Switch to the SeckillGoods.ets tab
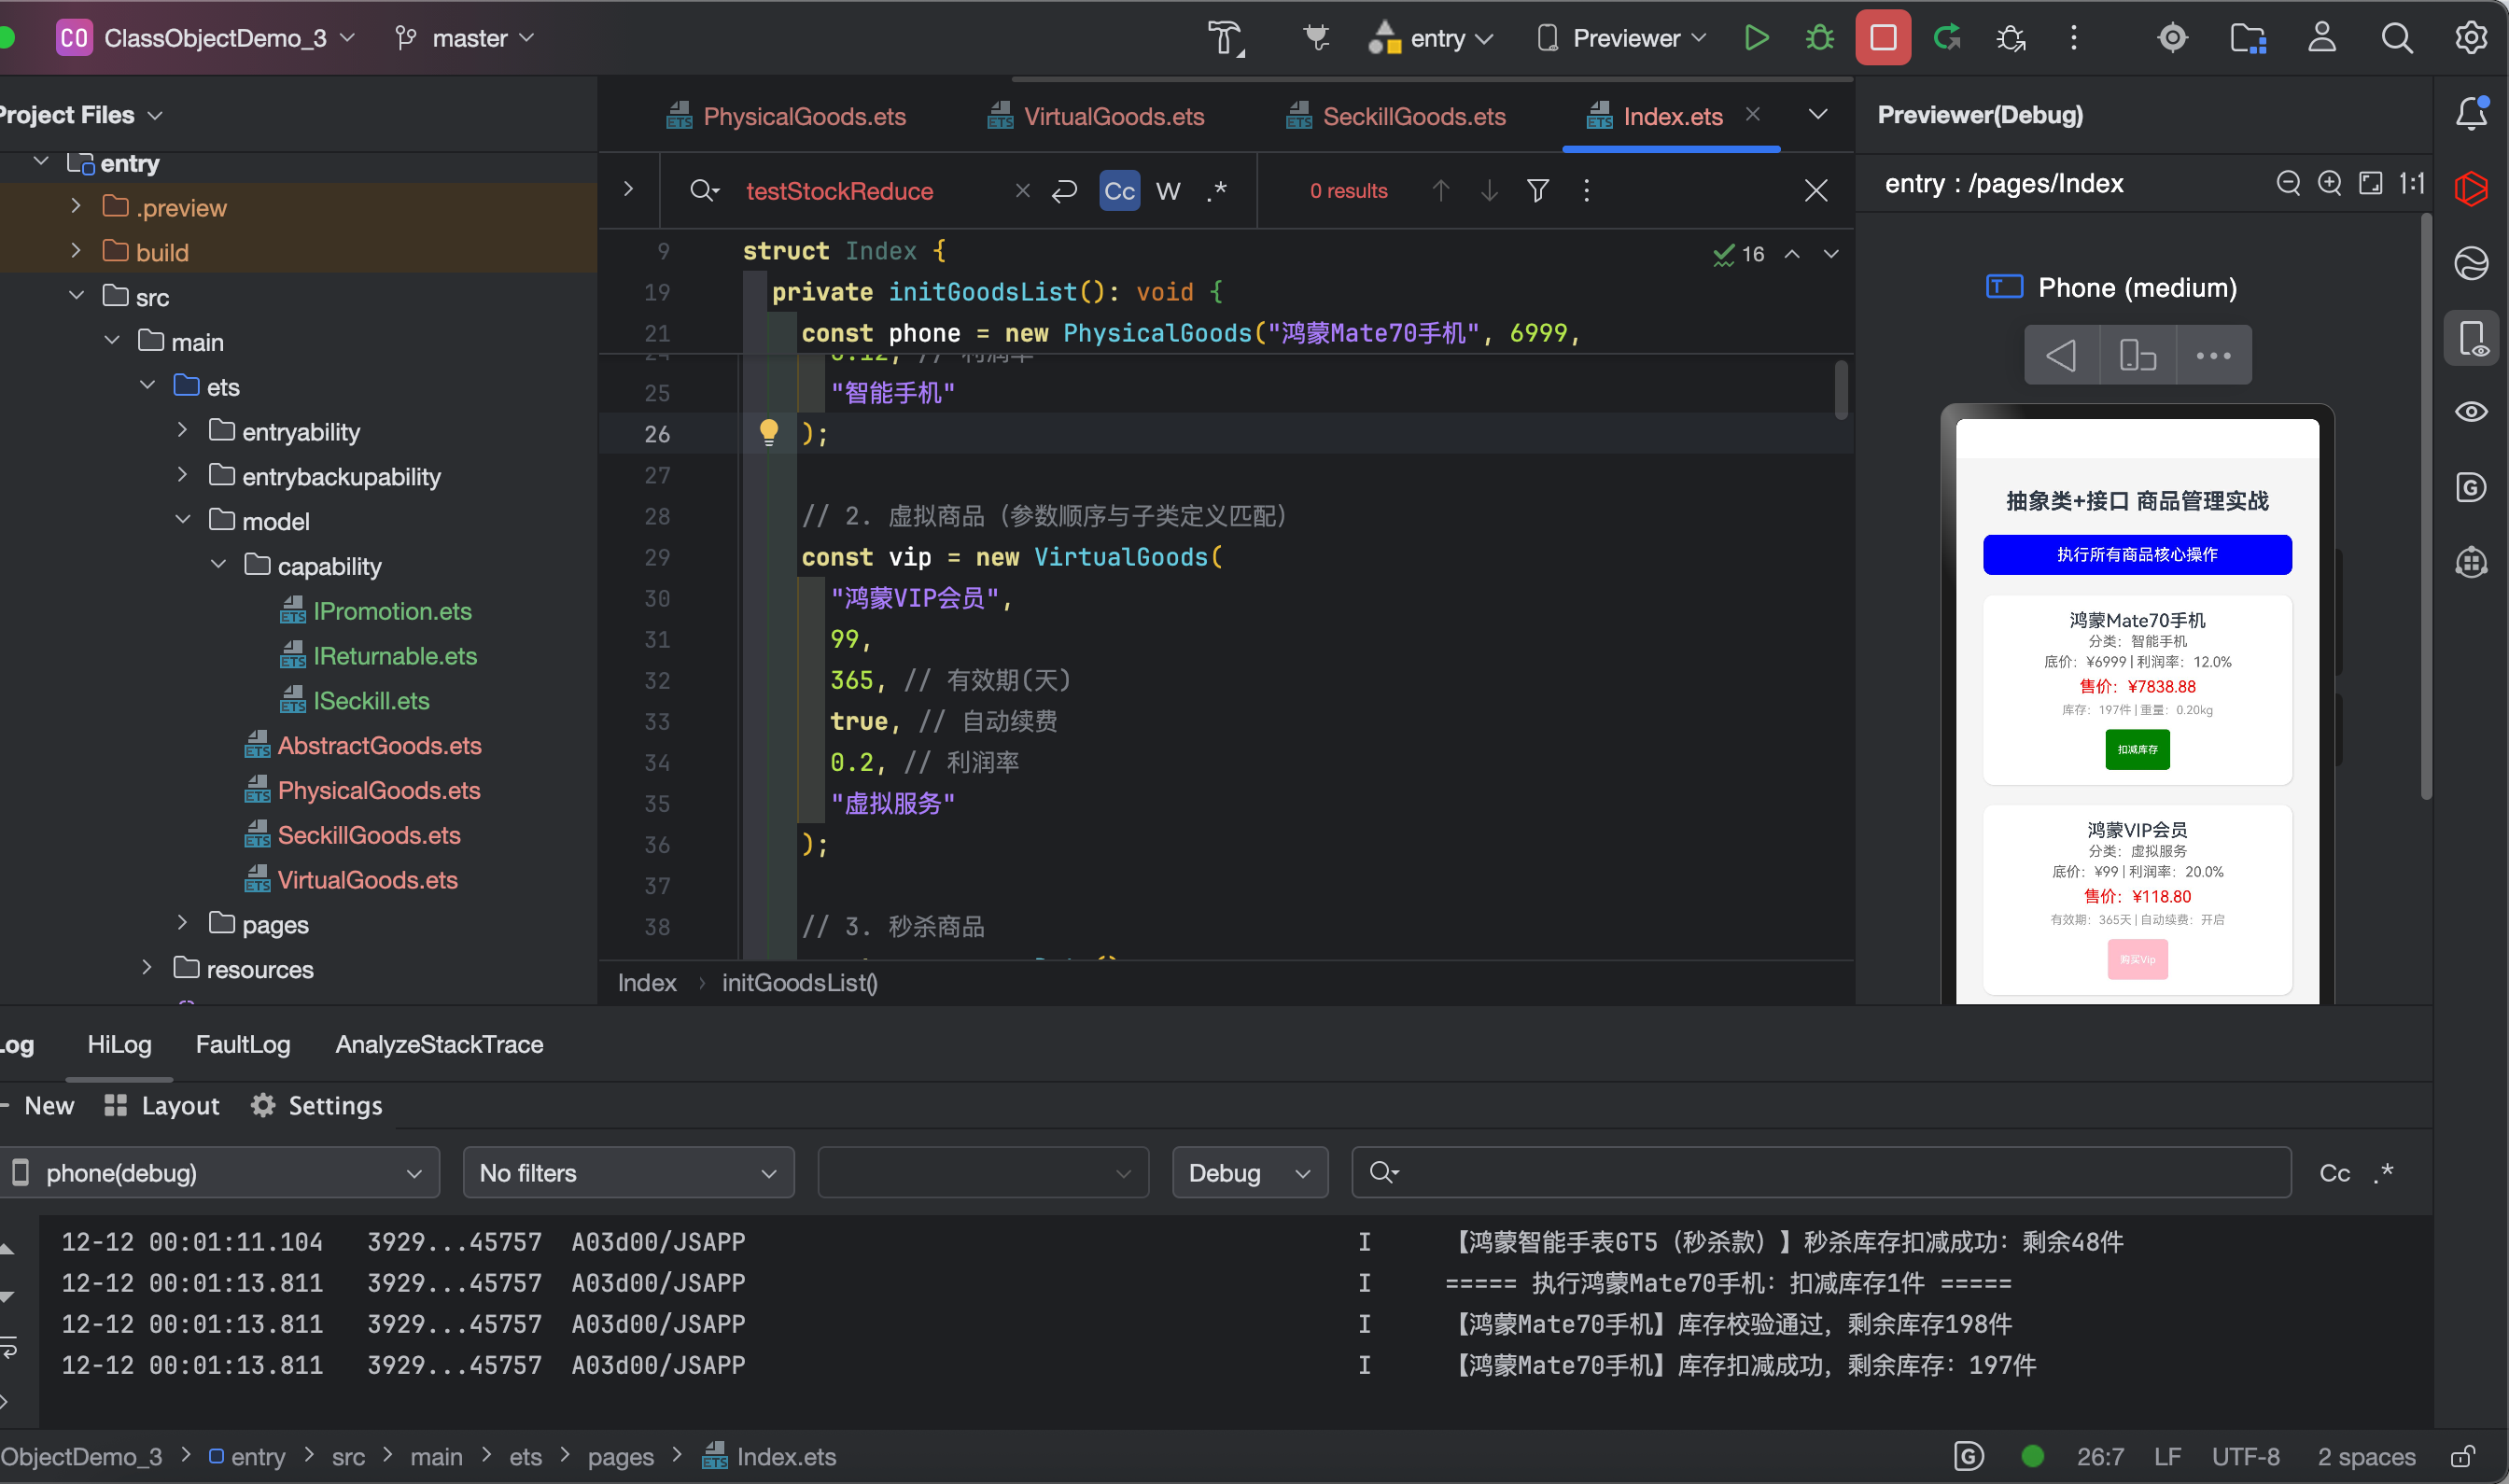 click(x=1413, y=116)
